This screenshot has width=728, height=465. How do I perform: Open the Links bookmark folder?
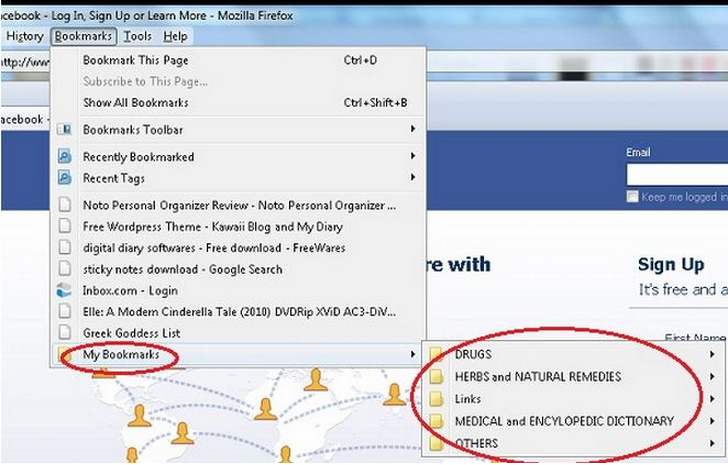(571, 399)
